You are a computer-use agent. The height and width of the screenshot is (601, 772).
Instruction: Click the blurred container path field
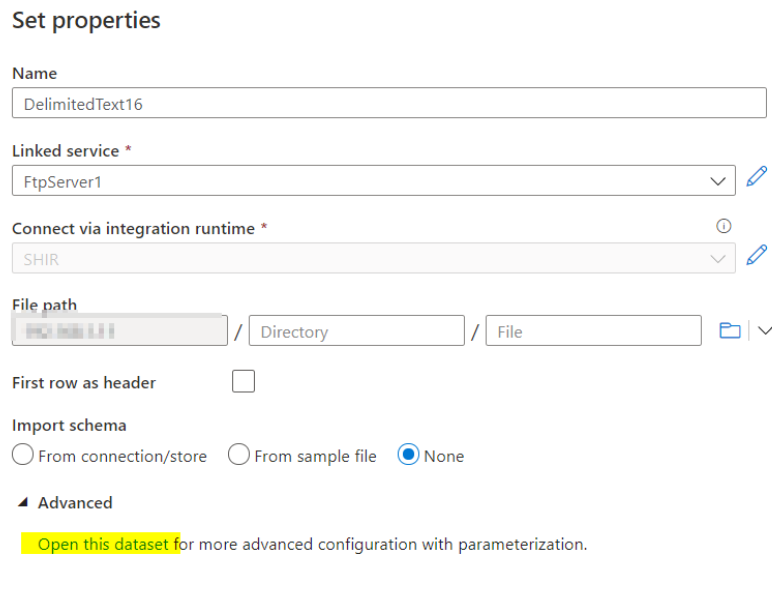120,331
